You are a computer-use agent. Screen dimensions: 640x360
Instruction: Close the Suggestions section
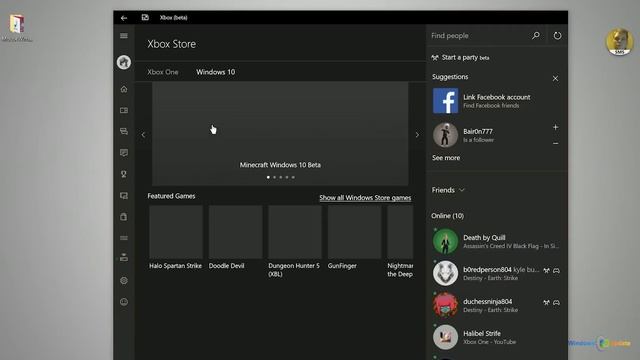(x=555, y=78)
